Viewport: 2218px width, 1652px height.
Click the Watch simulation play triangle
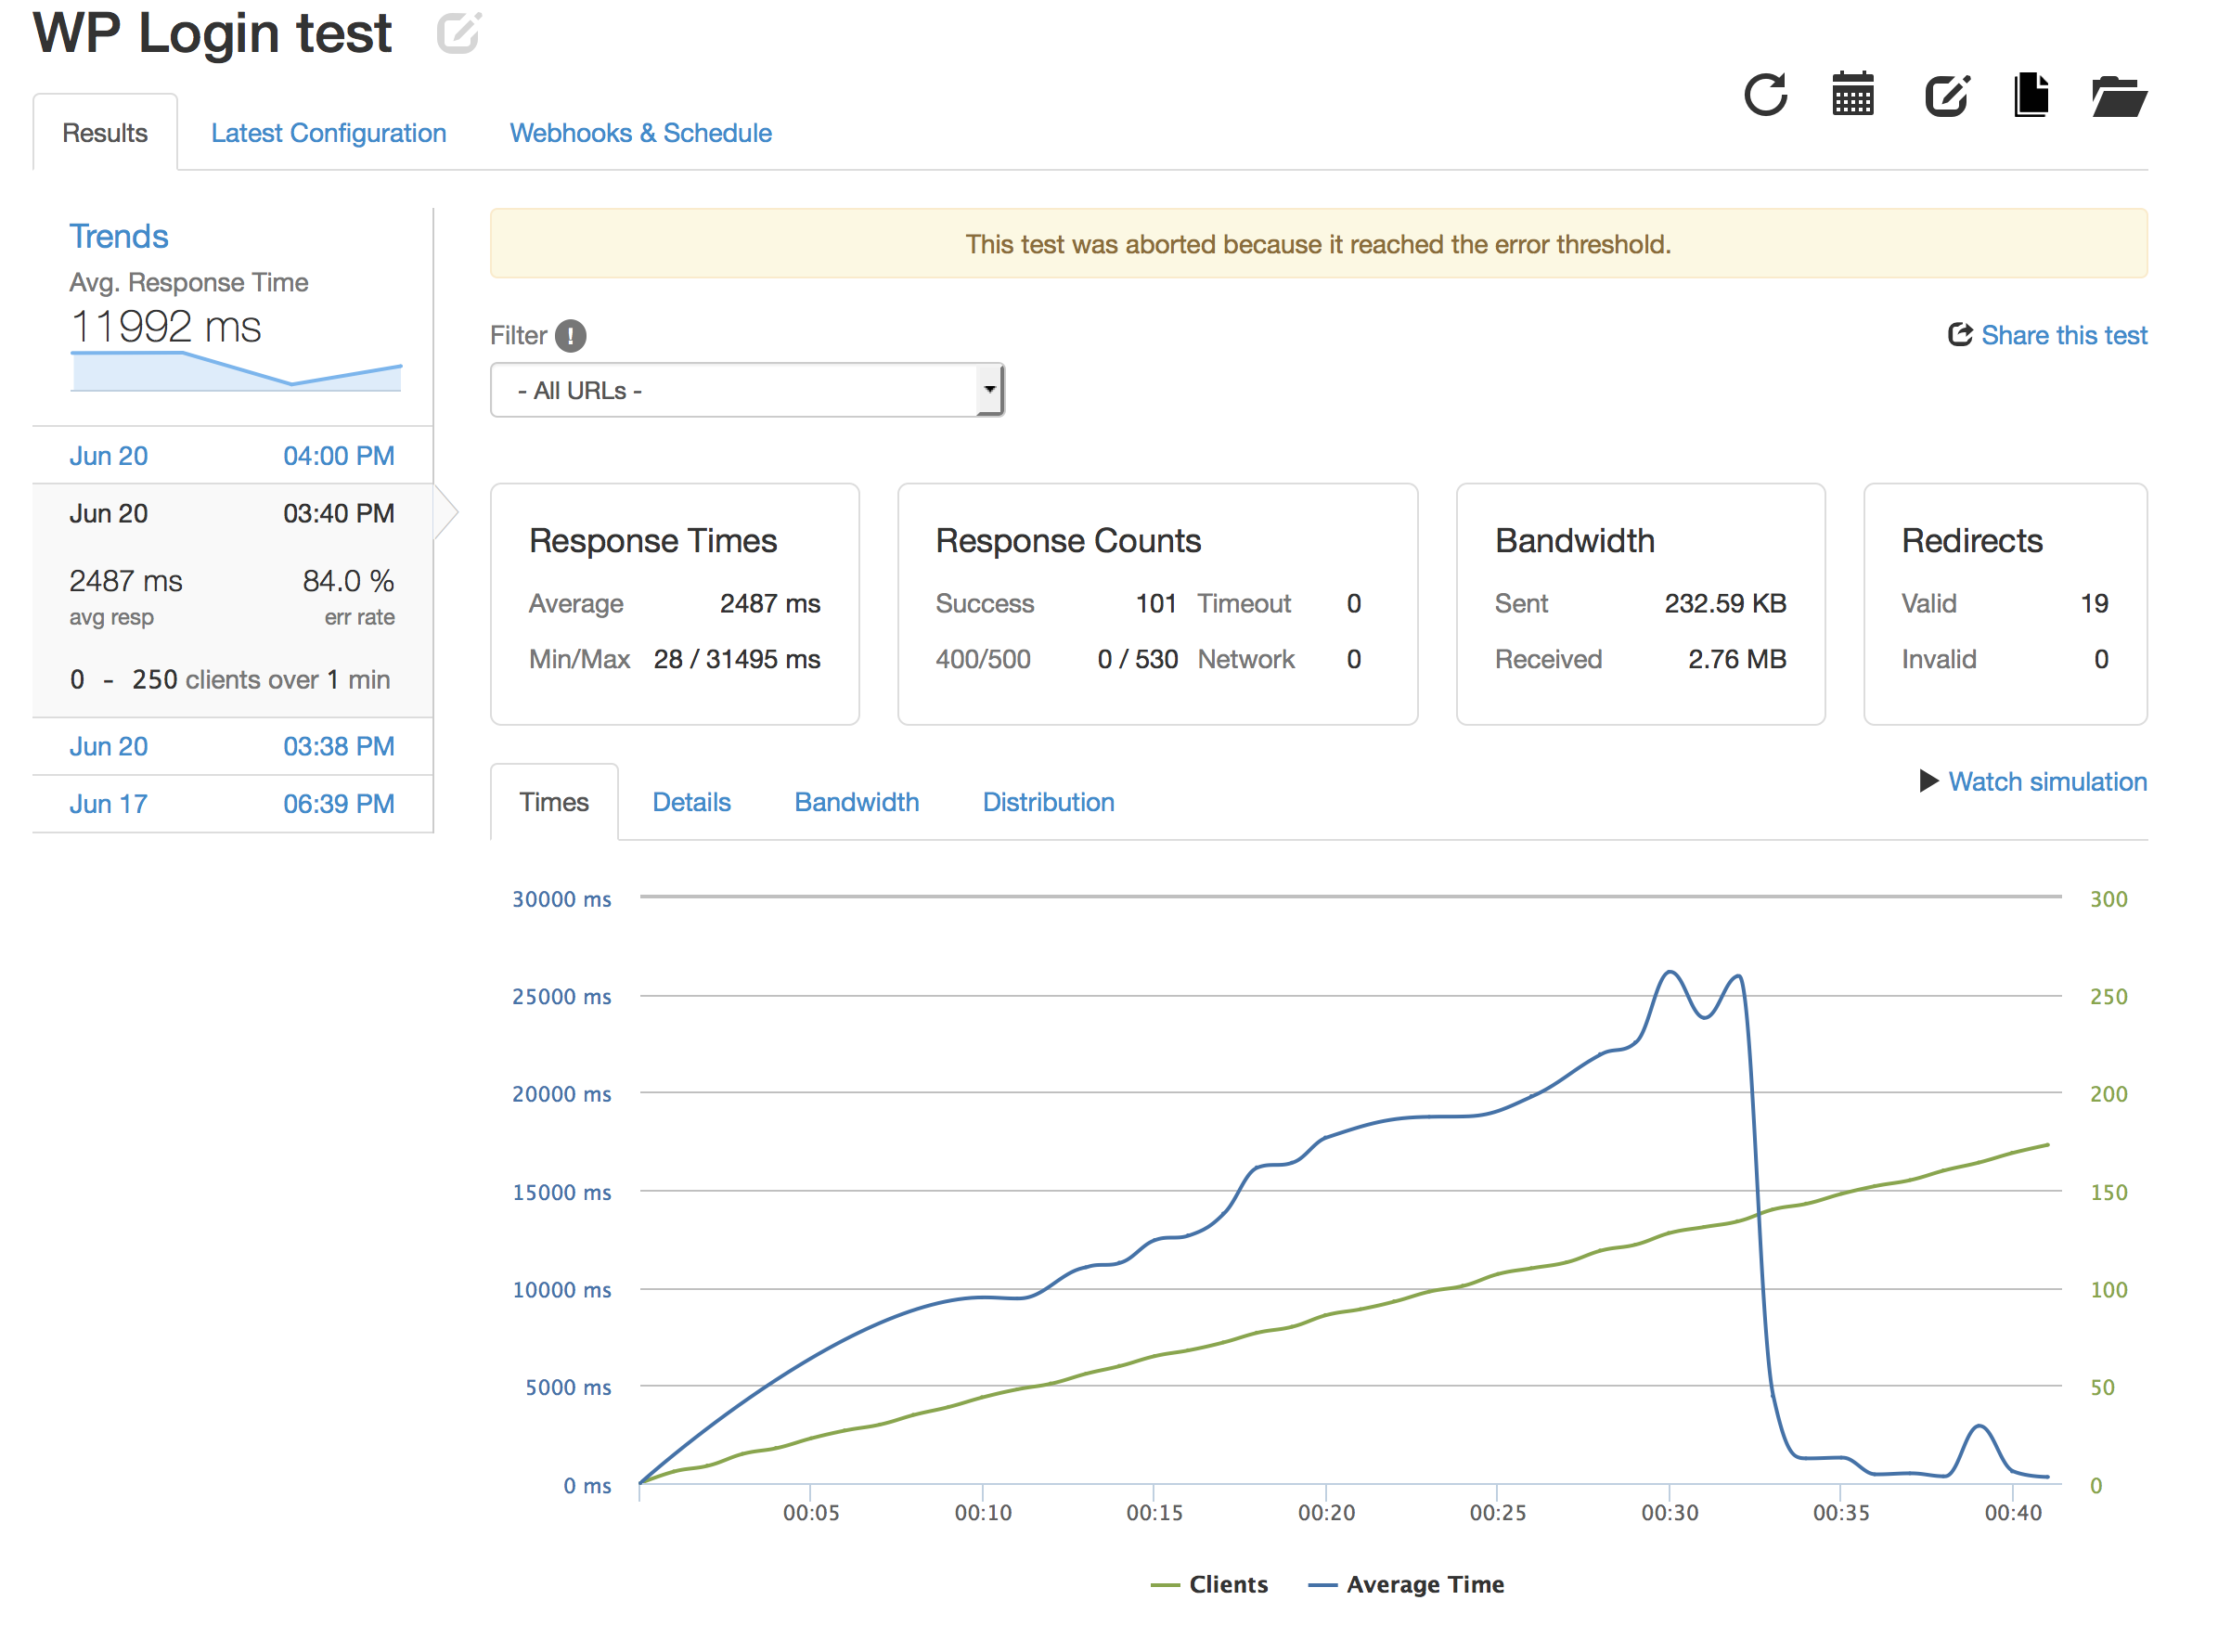(1929, 780)
